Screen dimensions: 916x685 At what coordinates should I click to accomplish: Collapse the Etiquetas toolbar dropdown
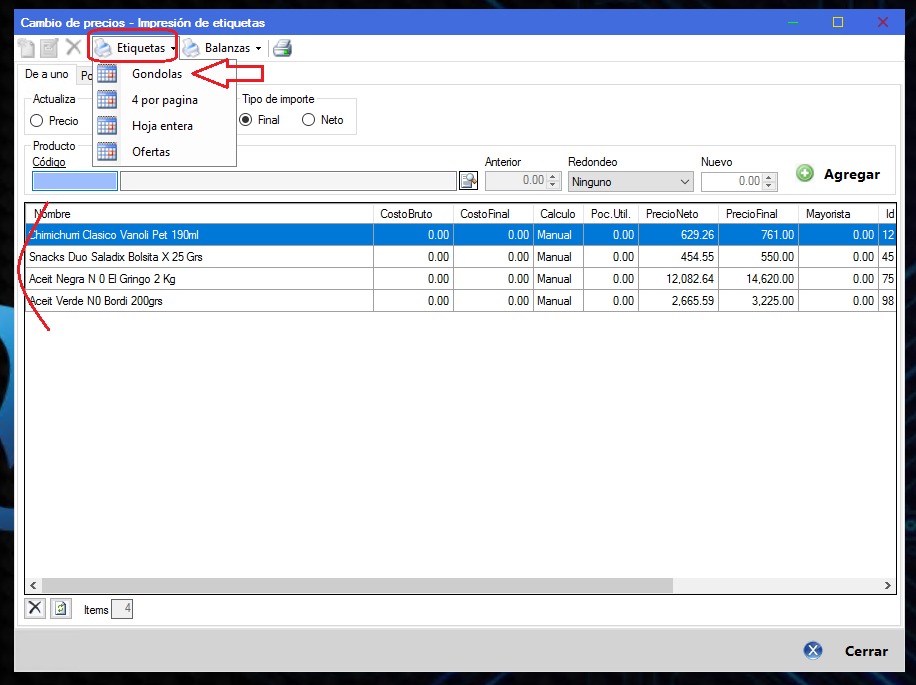(x=135, y=48)
